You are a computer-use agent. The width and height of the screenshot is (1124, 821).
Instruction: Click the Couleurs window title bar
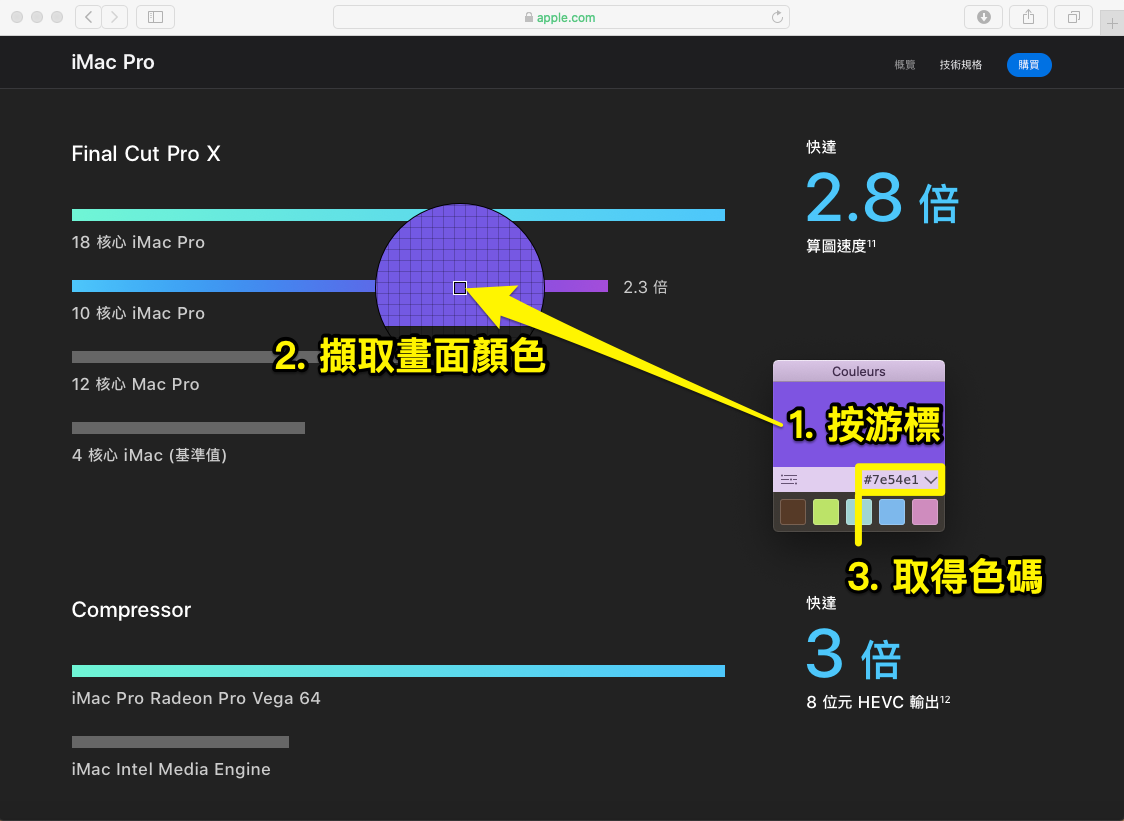point(859,371)
